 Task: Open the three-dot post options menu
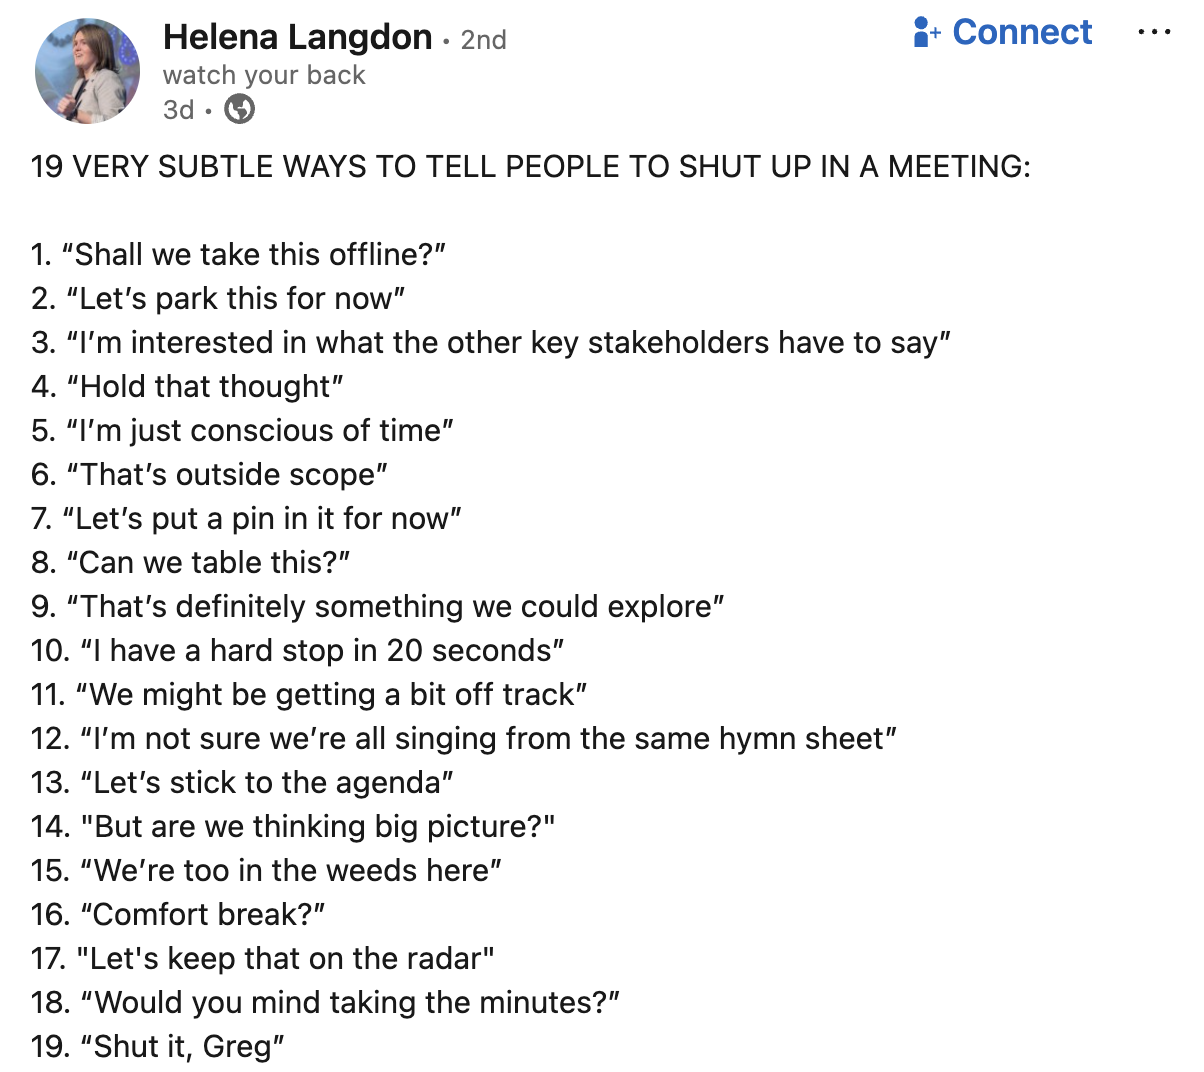pos(1154,32)
